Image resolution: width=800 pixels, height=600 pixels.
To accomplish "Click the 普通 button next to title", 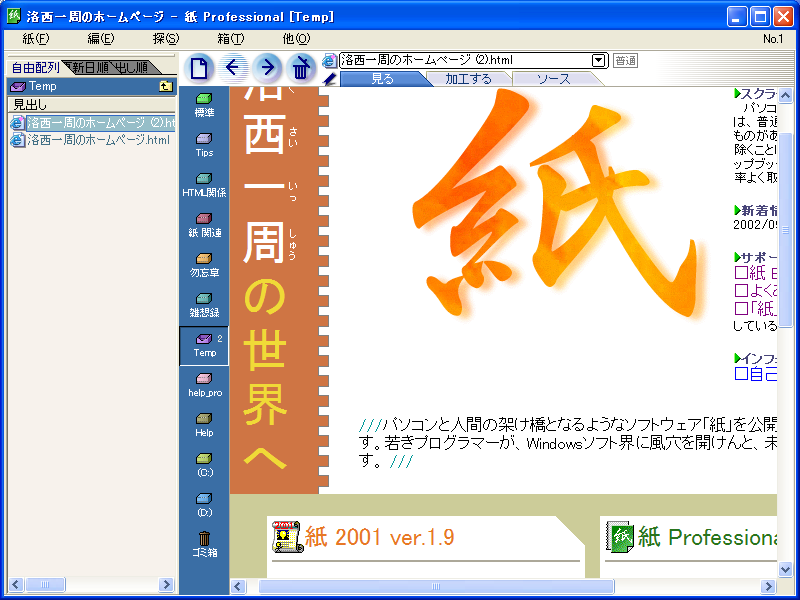I will click(x=625, y=60).
